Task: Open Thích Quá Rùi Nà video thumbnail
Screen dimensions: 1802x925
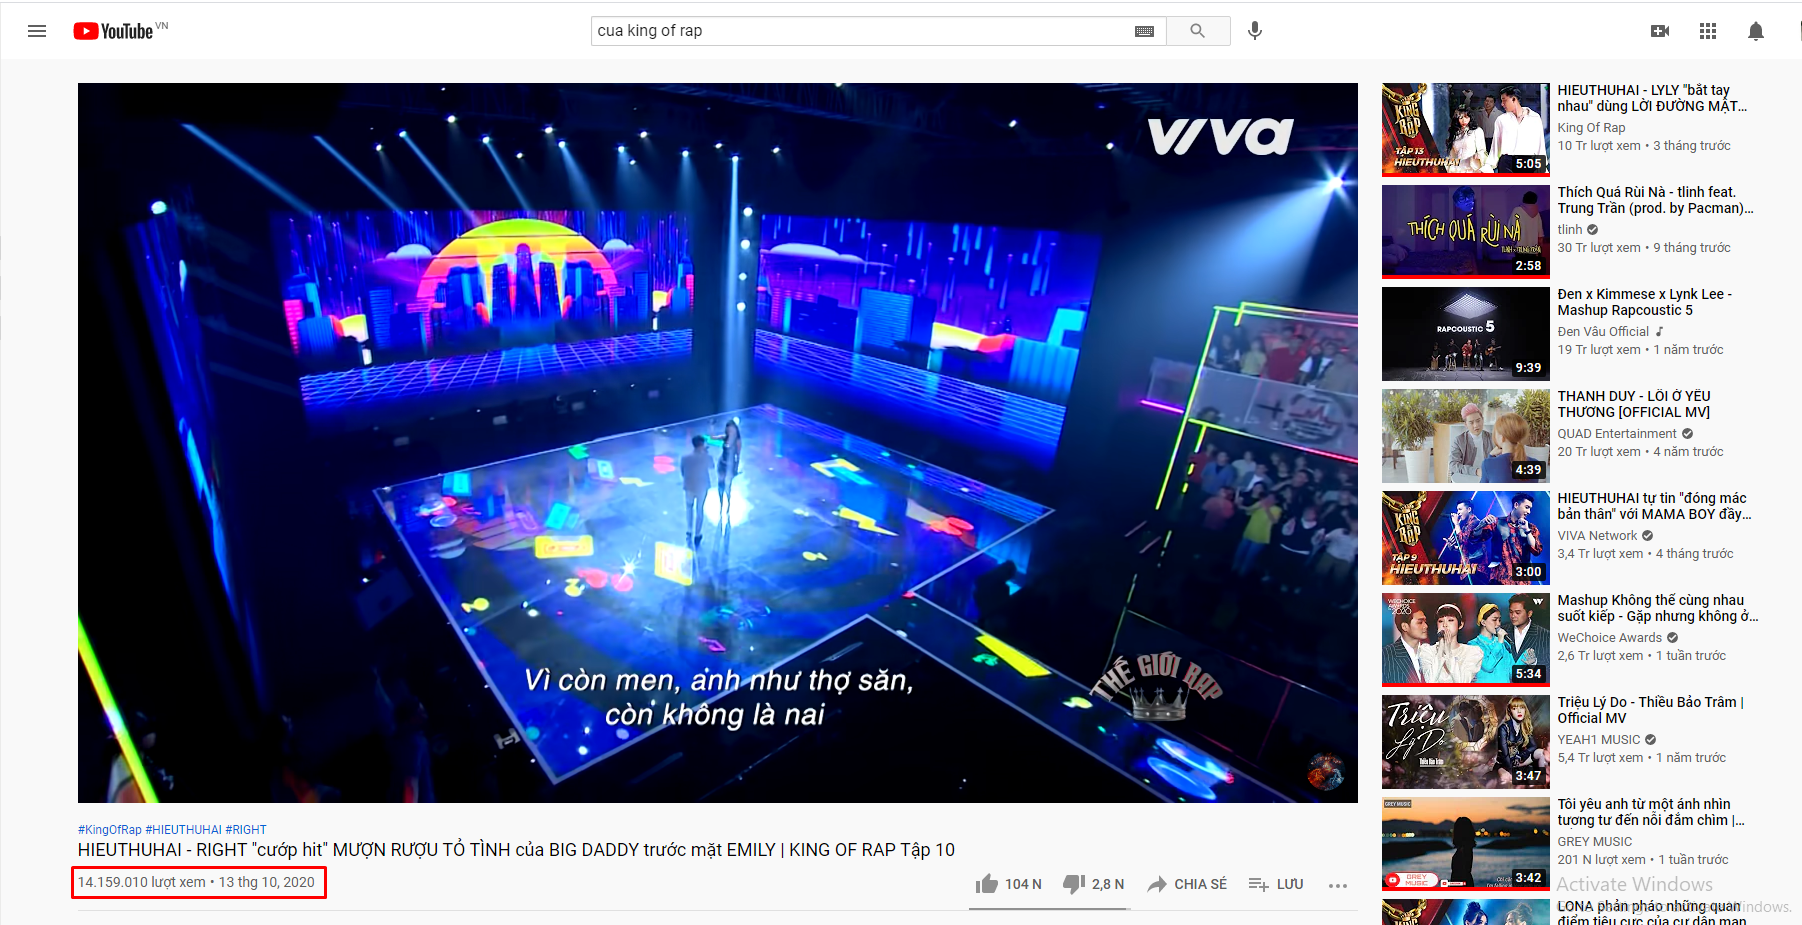Action: pos(1466,232)
